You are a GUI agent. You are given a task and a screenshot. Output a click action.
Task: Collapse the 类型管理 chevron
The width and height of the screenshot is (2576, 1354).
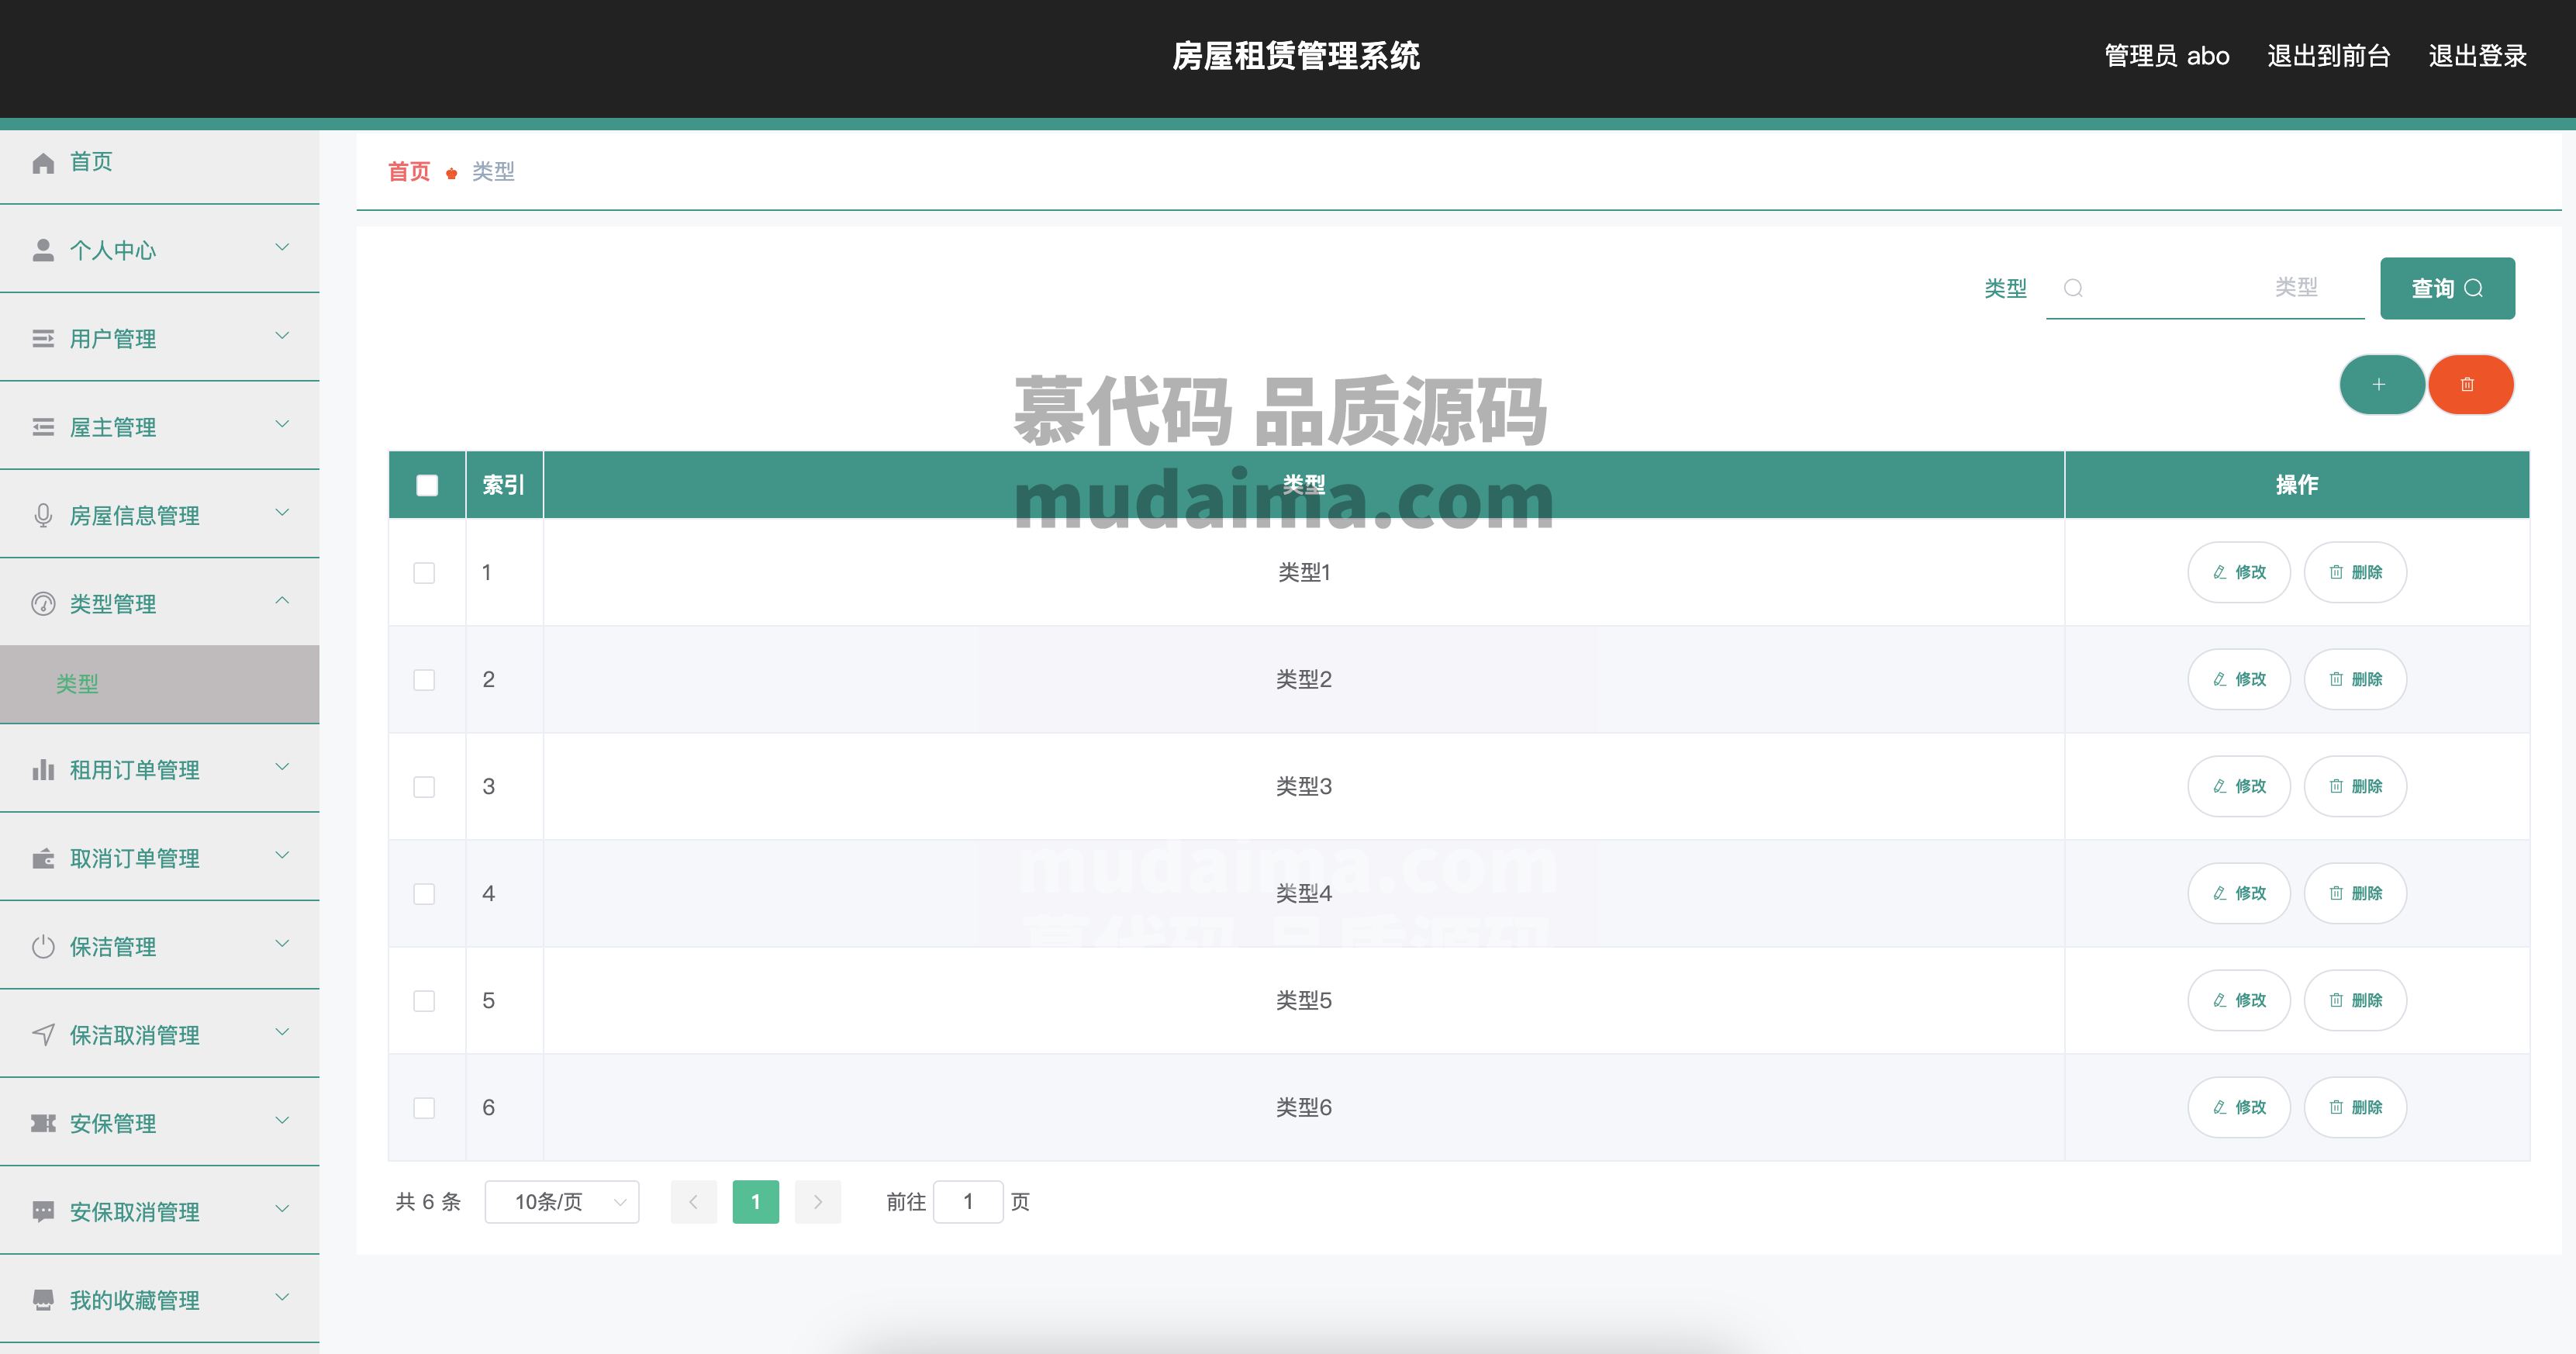[282, 600]
